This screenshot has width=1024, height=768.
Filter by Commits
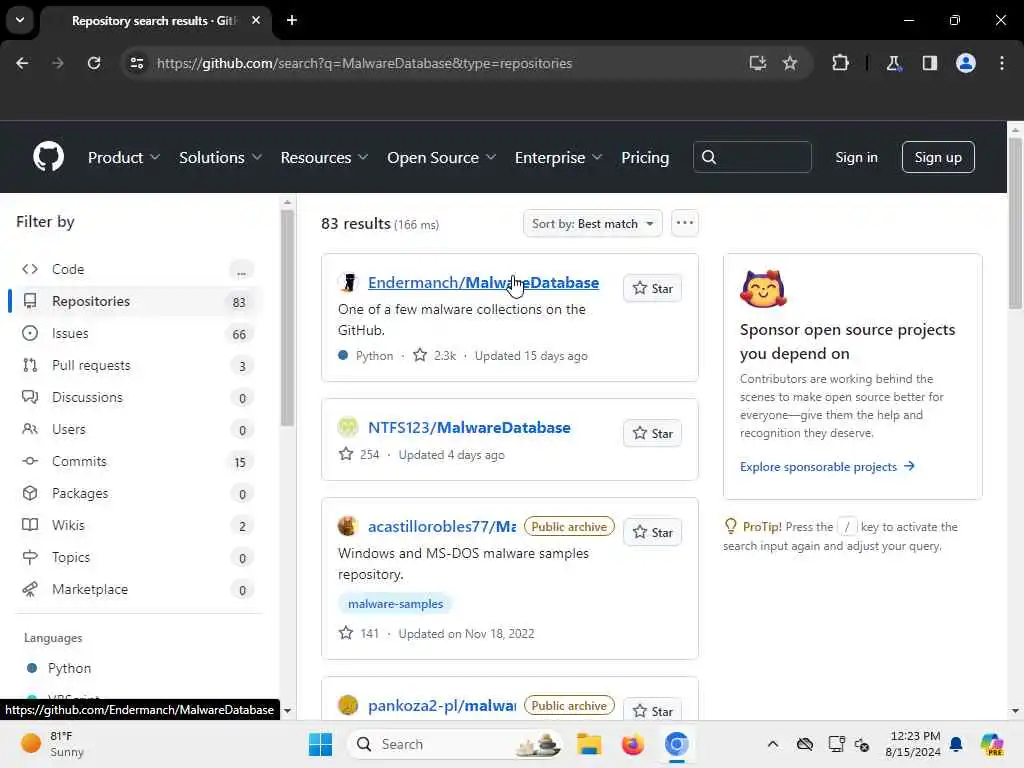[x=137, y=461]
